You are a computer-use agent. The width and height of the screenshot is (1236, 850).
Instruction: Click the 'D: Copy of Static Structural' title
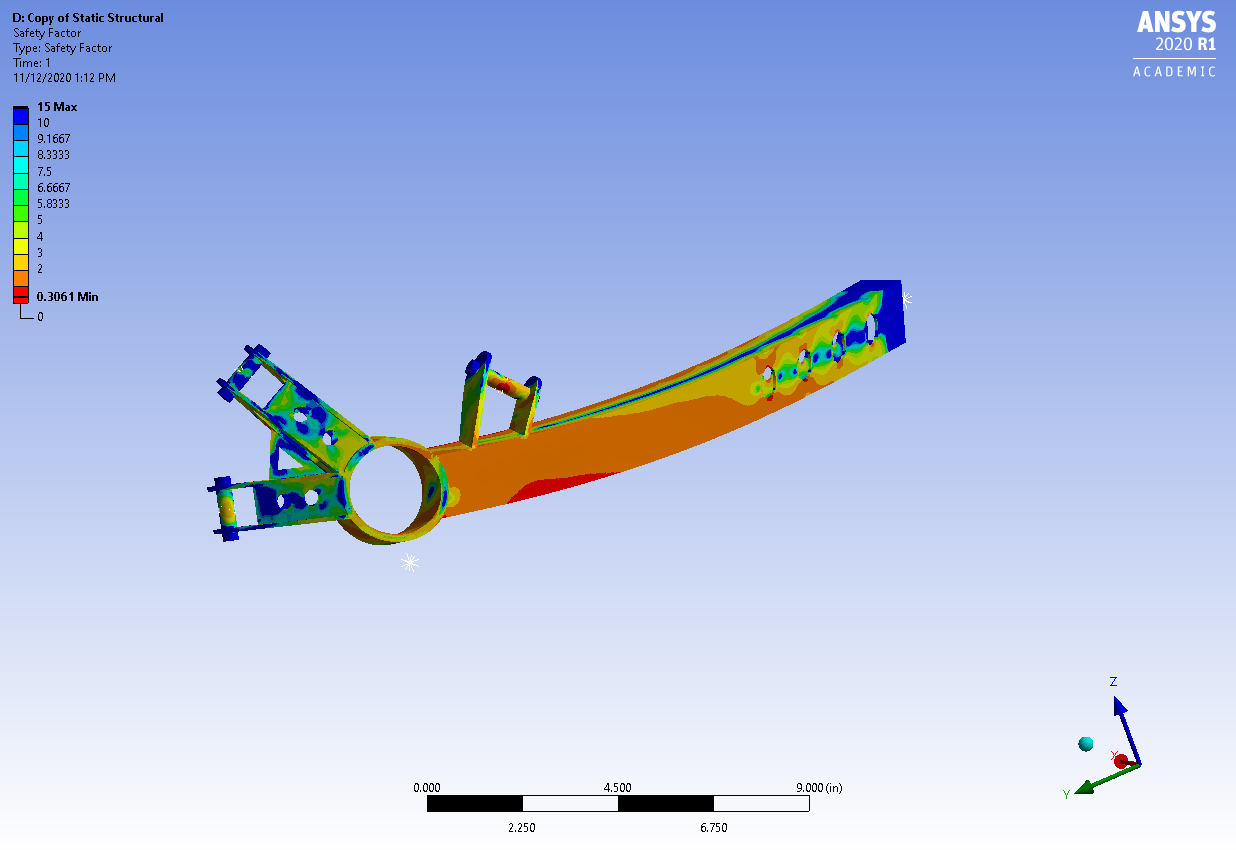88,18
